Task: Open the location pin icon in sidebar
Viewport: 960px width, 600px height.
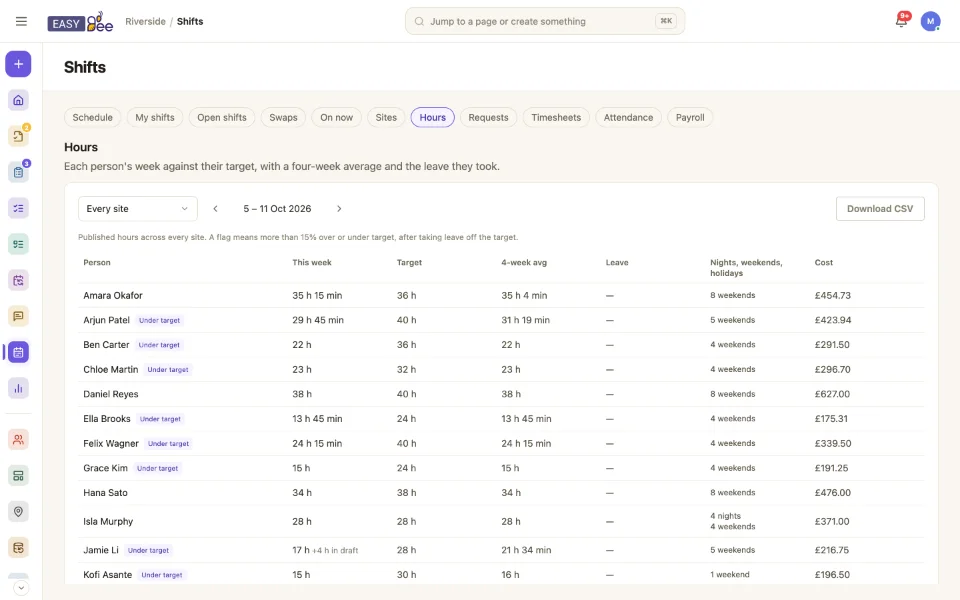Action: pyautogui.click(x=18, y=512)
